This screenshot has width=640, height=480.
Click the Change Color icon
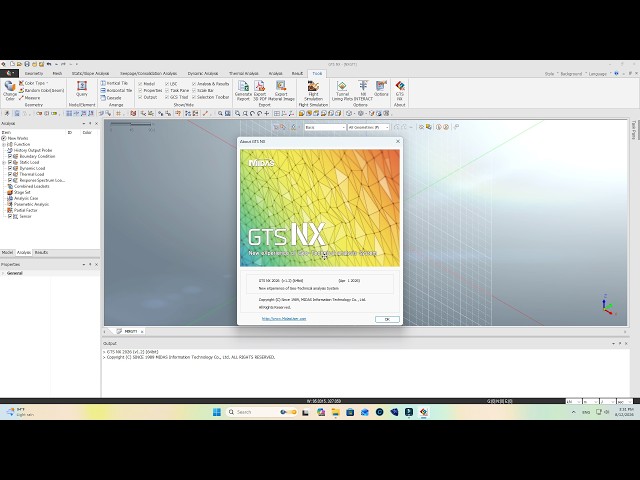coord(9,90)
